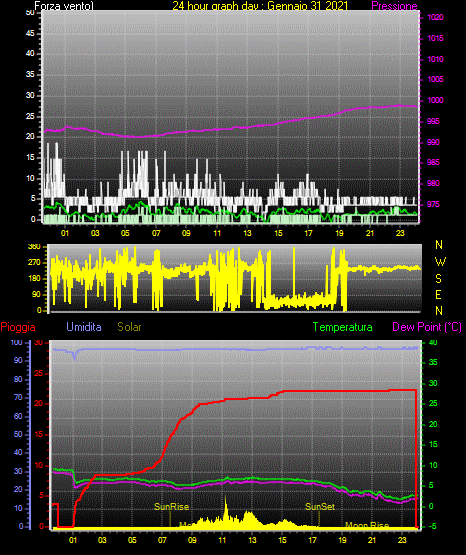Click the N compass label at top of the wind direction scale
This screenshot has height=555, width=466.
pos(439,245)
